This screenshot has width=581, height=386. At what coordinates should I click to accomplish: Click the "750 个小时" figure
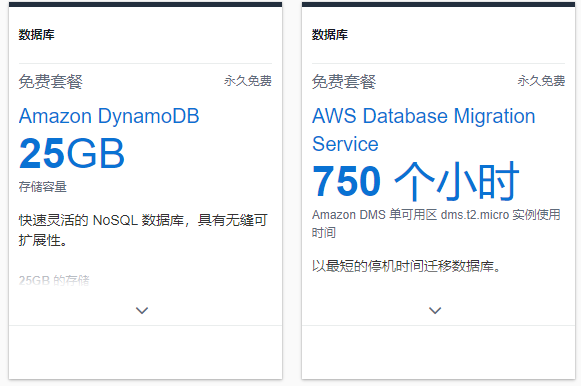415,181
